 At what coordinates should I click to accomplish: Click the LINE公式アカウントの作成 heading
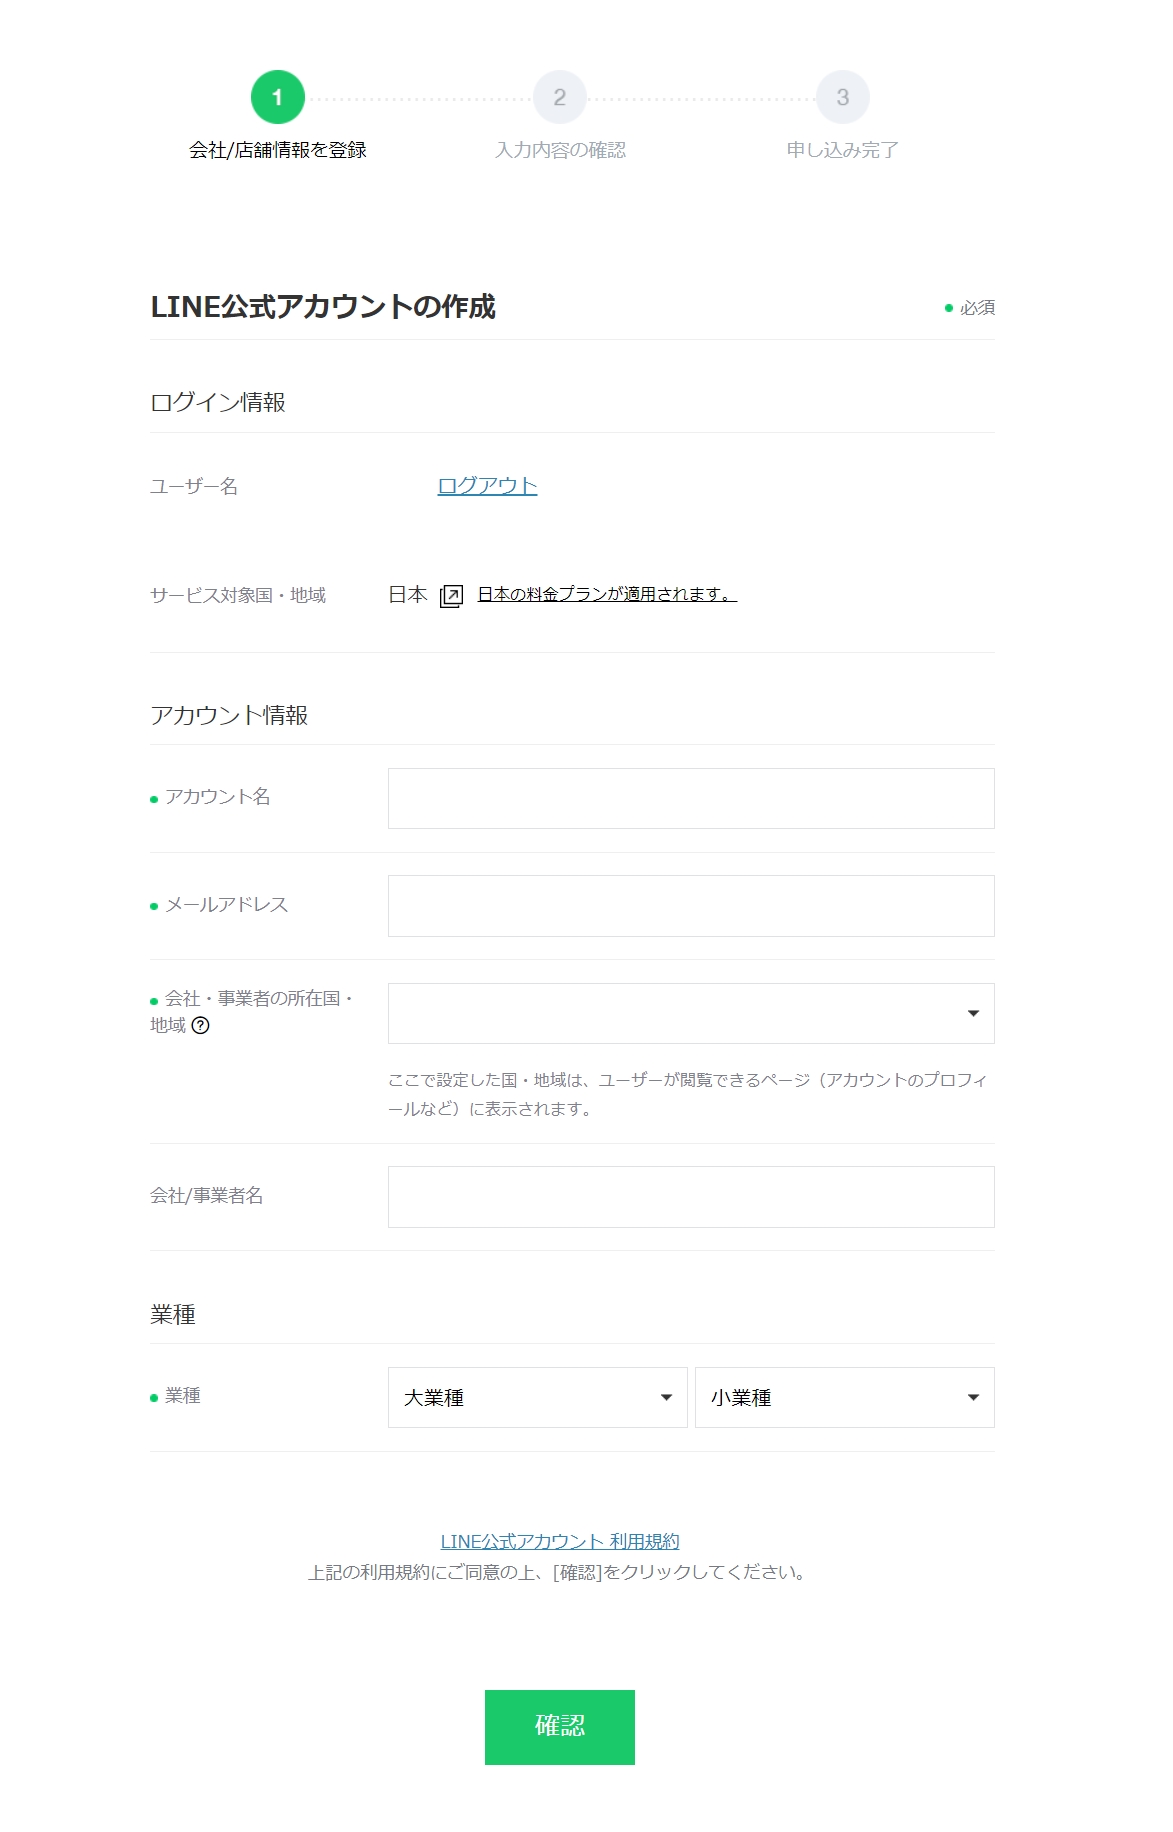click(323, 307)
